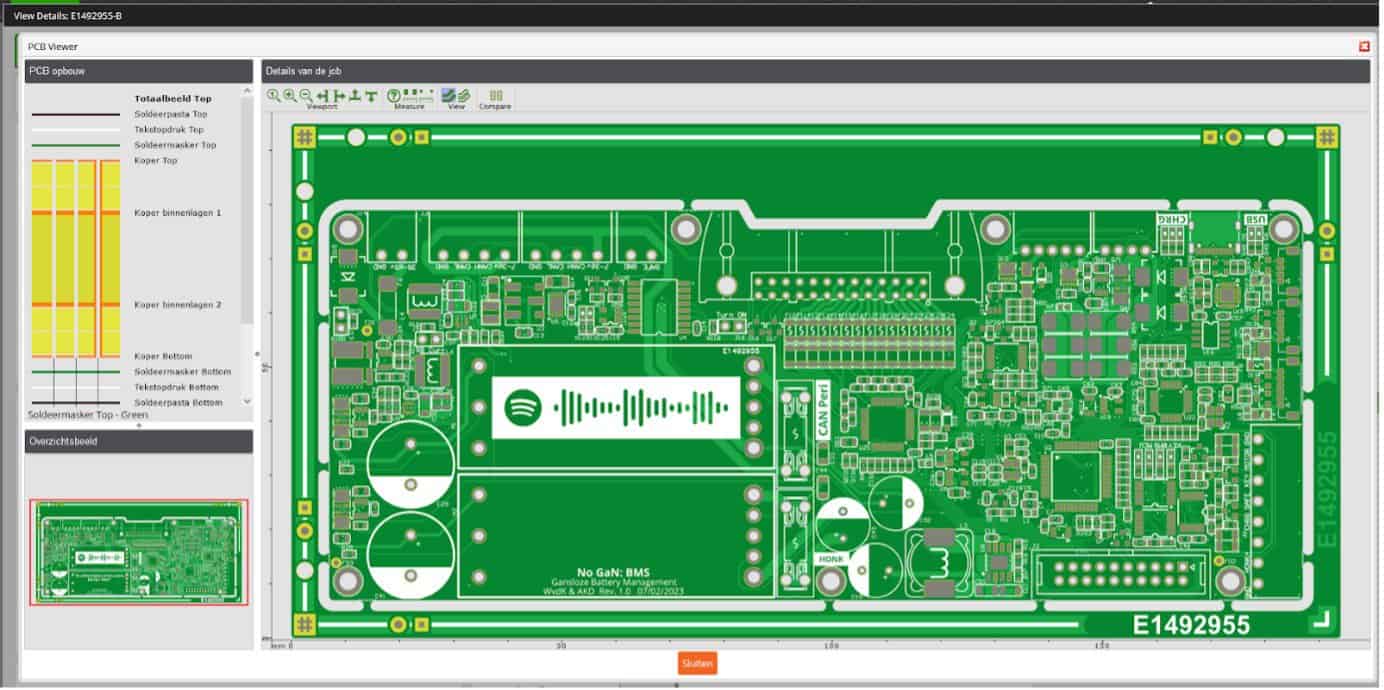1384x690 pixels.
Task: Click the layer list scroll-down arrow
Action: 246,403
